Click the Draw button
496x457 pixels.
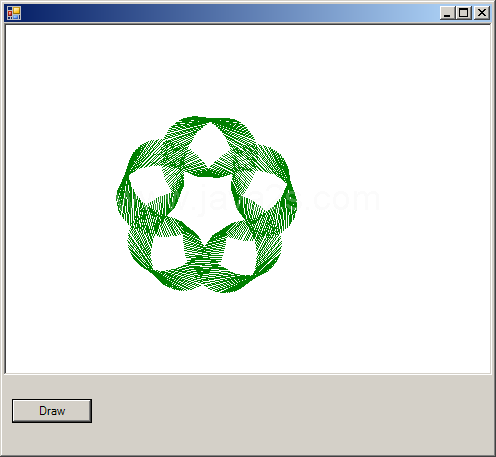coord(52,411)
